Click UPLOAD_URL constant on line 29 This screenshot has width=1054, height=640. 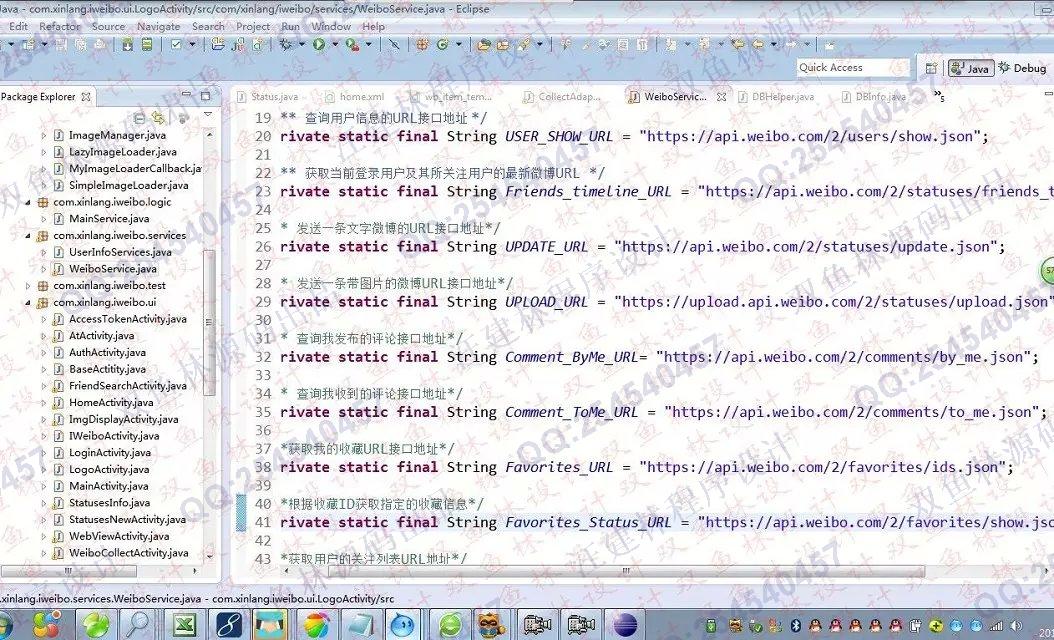tap(546, 302)
